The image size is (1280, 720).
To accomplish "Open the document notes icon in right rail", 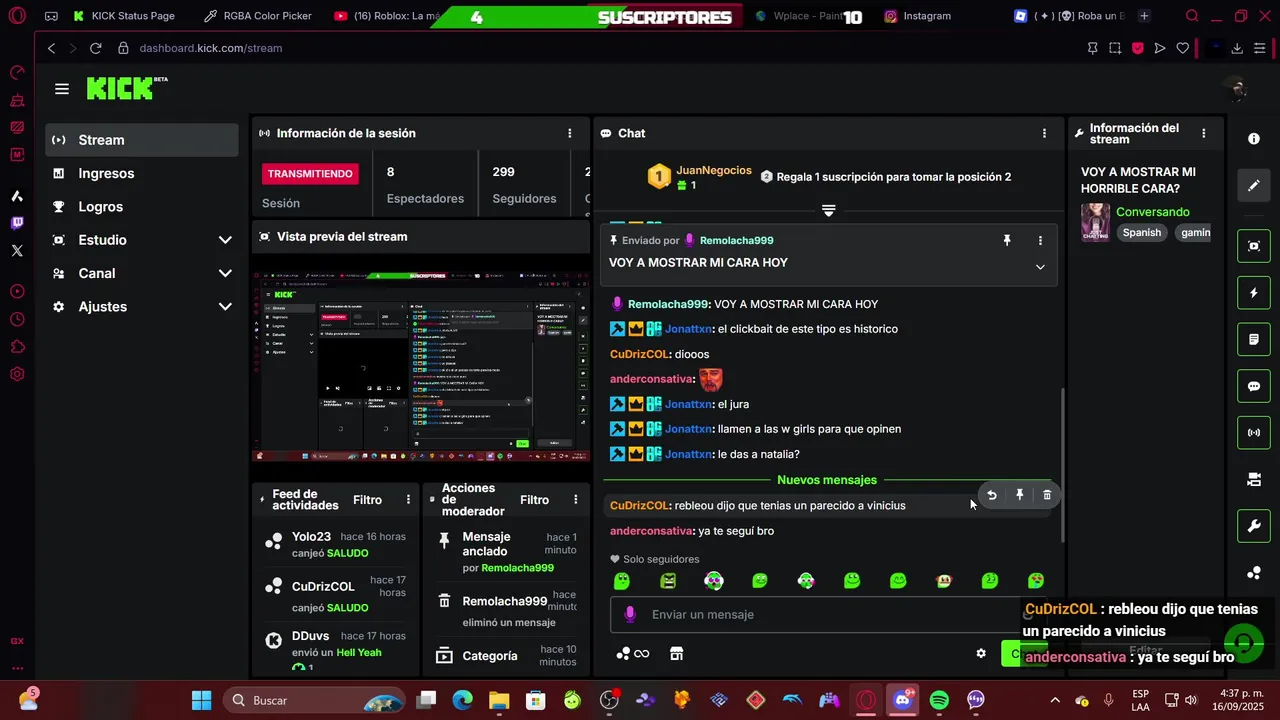I will [1254, 340].
